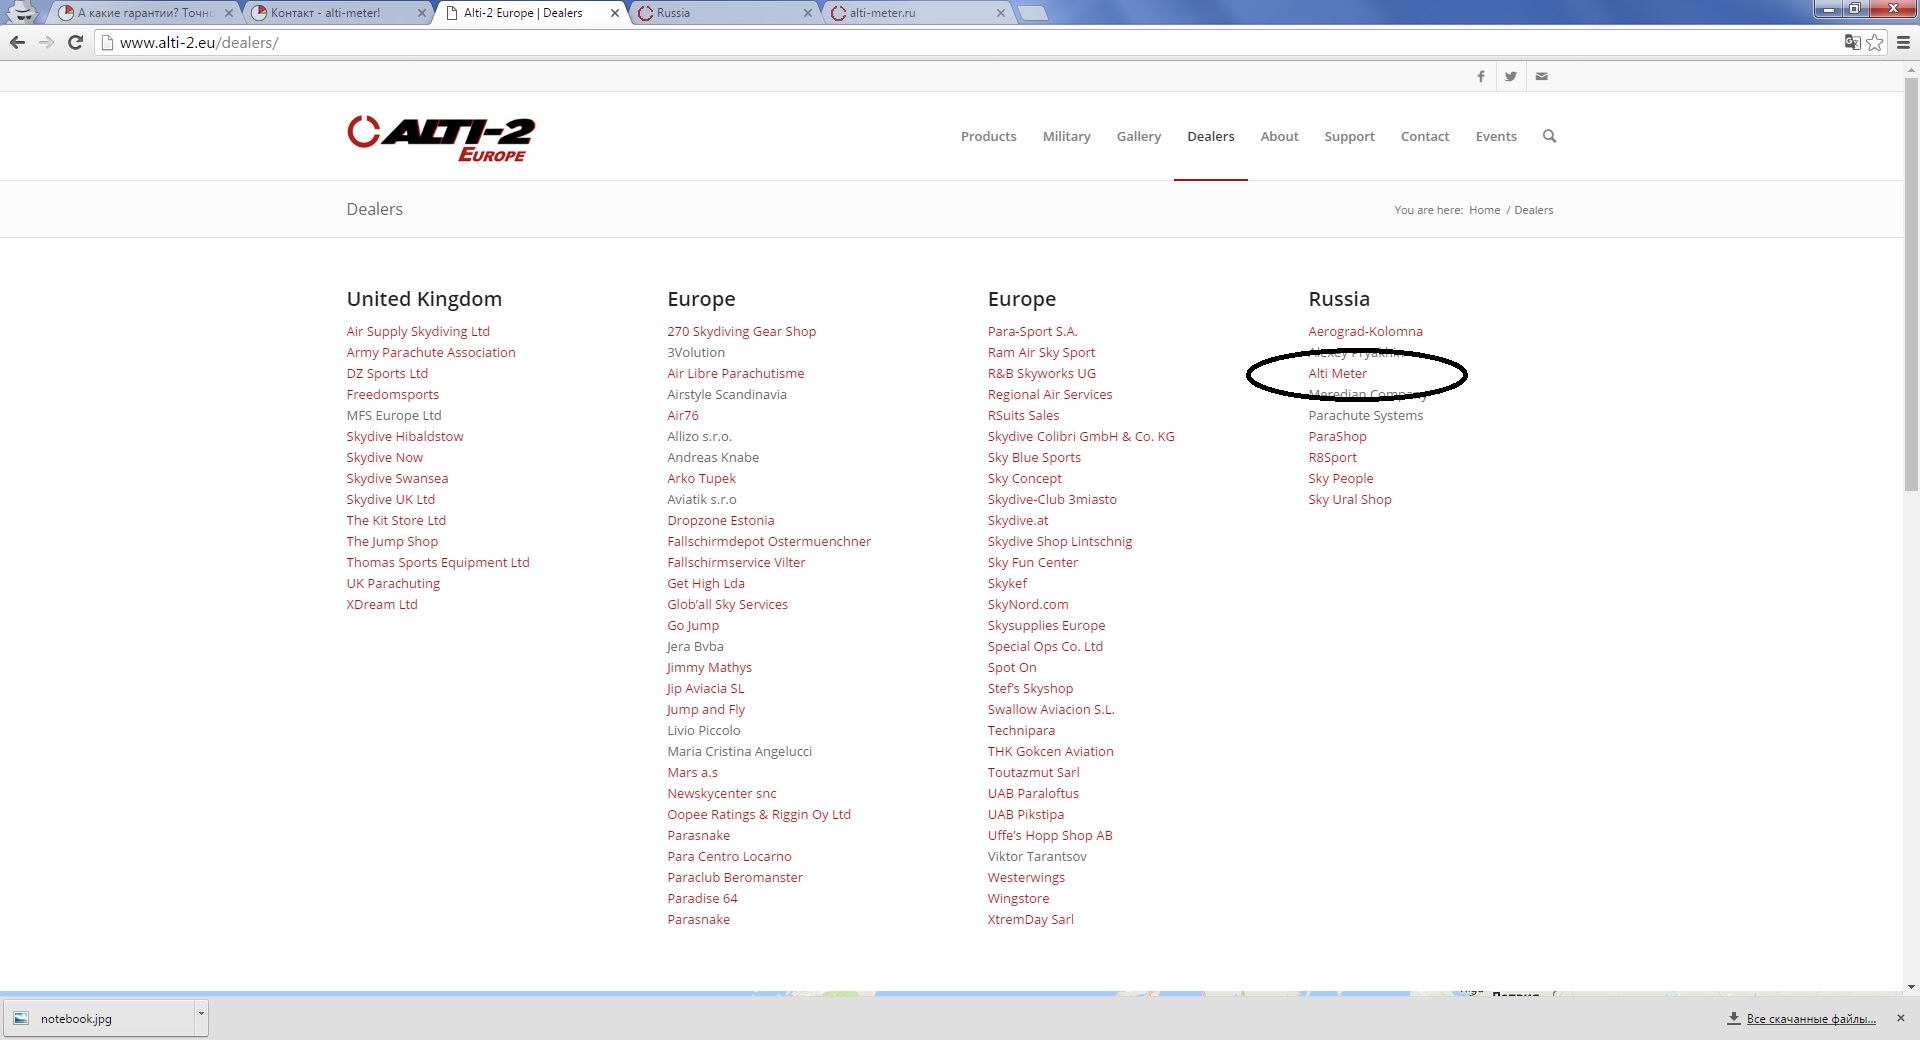Open Paradise 64 link
Image resolution: width=1920 pixels, height=1040 pixels.
[x=702, y=898]
